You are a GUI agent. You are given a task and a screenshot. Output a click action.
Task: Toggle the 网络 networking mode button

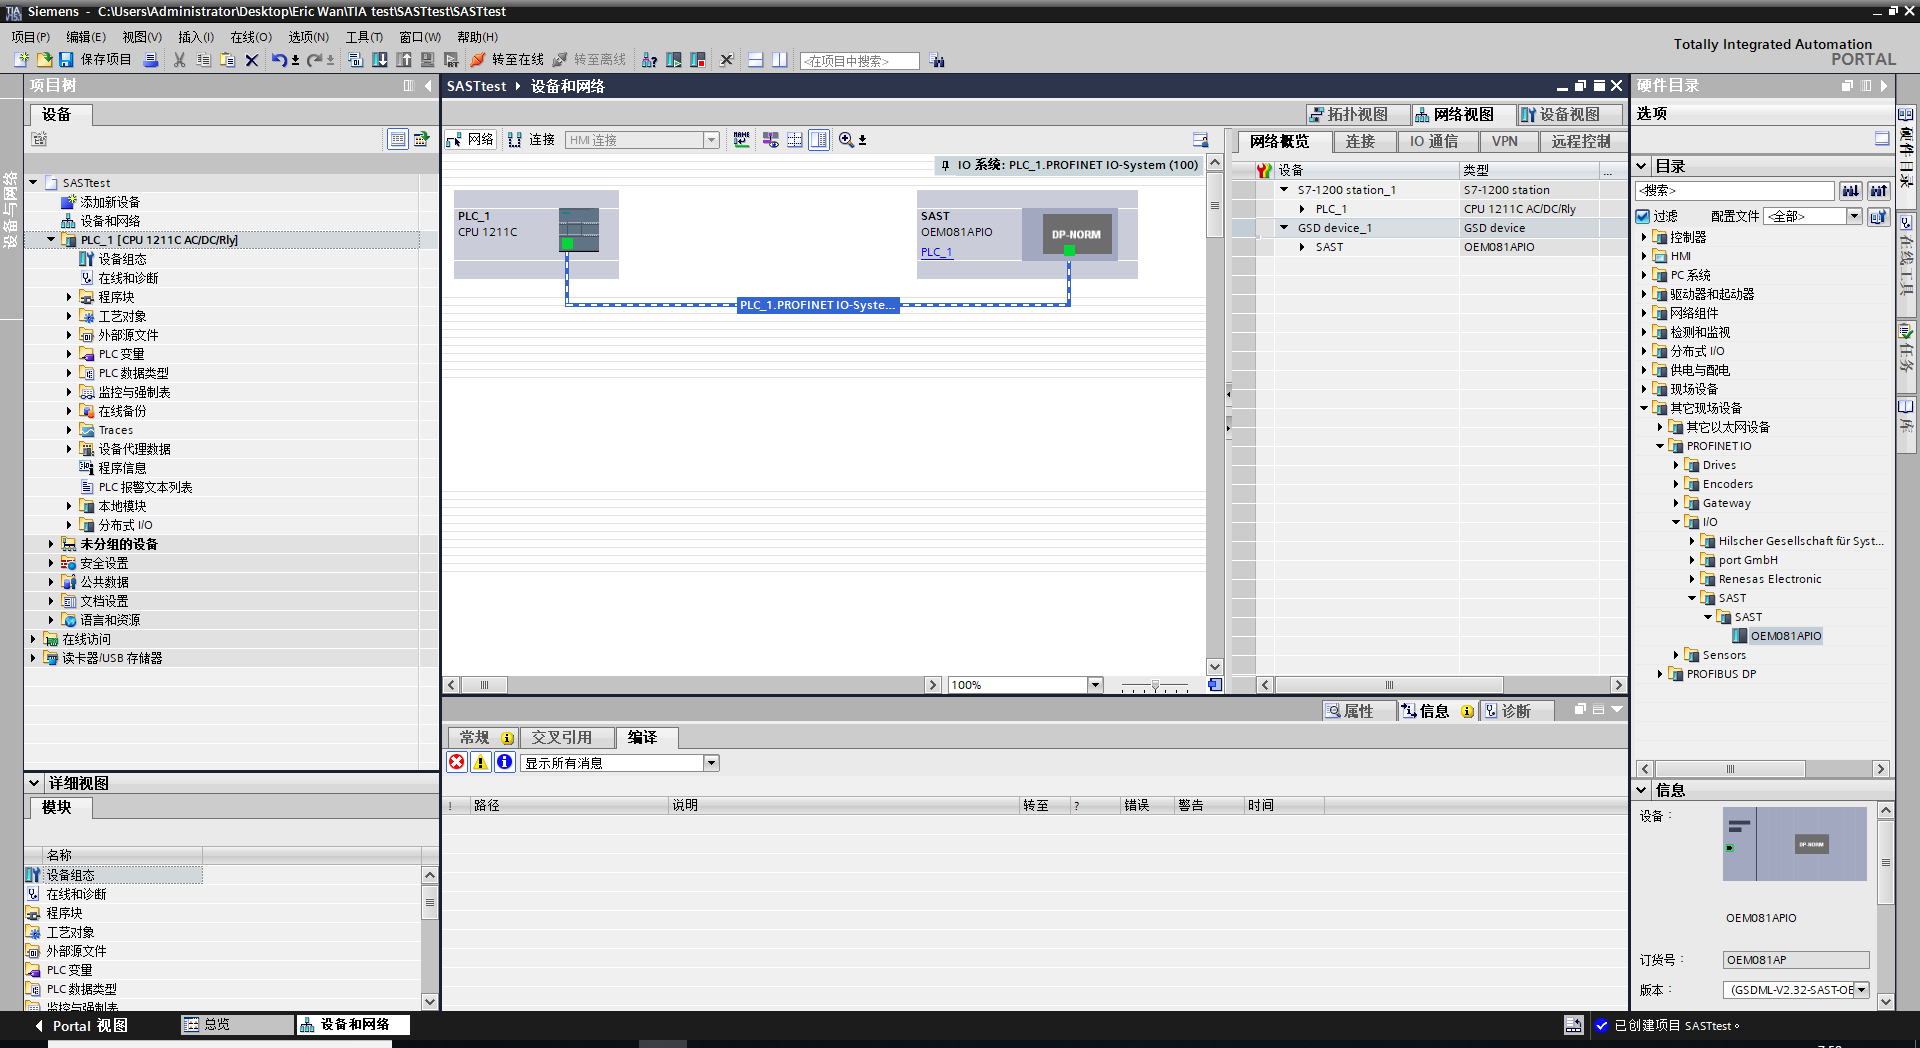pos(470,140)
